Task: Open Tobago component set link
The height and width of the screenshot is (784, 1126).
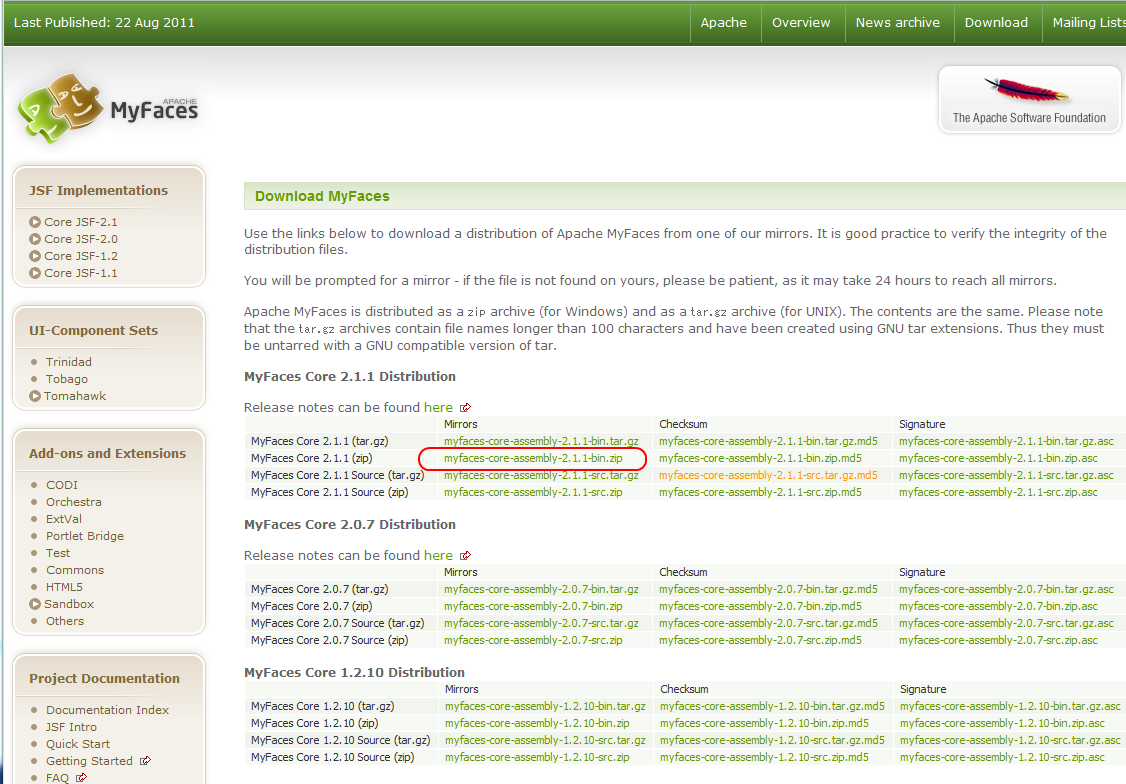Action: click(x=67, y=379)
